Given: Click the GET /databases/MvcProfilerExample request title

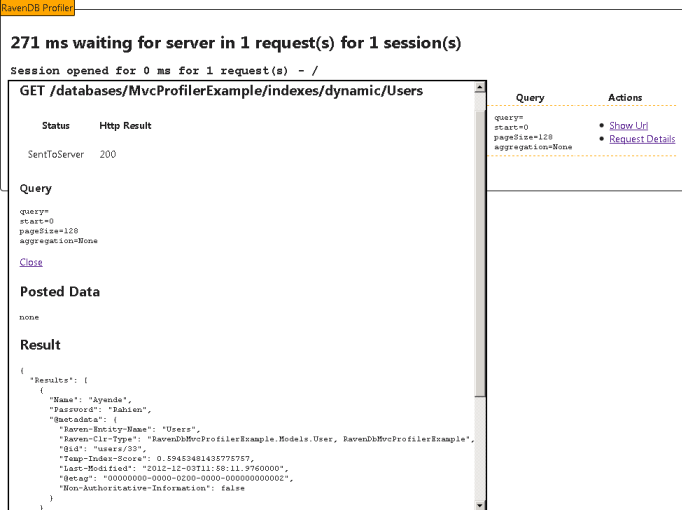Looking at the screenshot, I should pyautogui.click(x=221, y=91).
